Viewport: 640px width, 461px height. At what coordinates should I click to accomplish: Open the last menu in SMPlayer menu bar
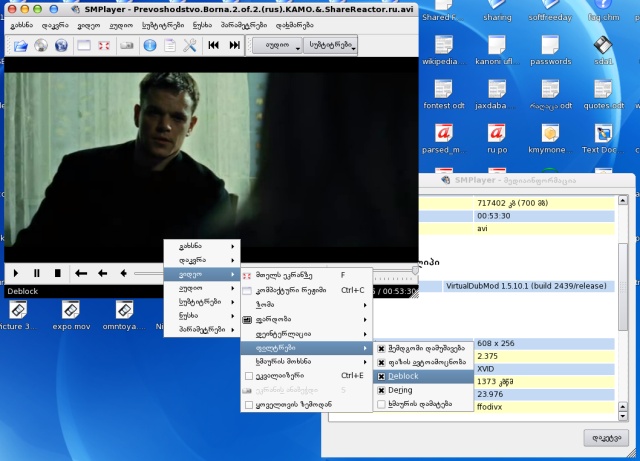tap(295, 25)
